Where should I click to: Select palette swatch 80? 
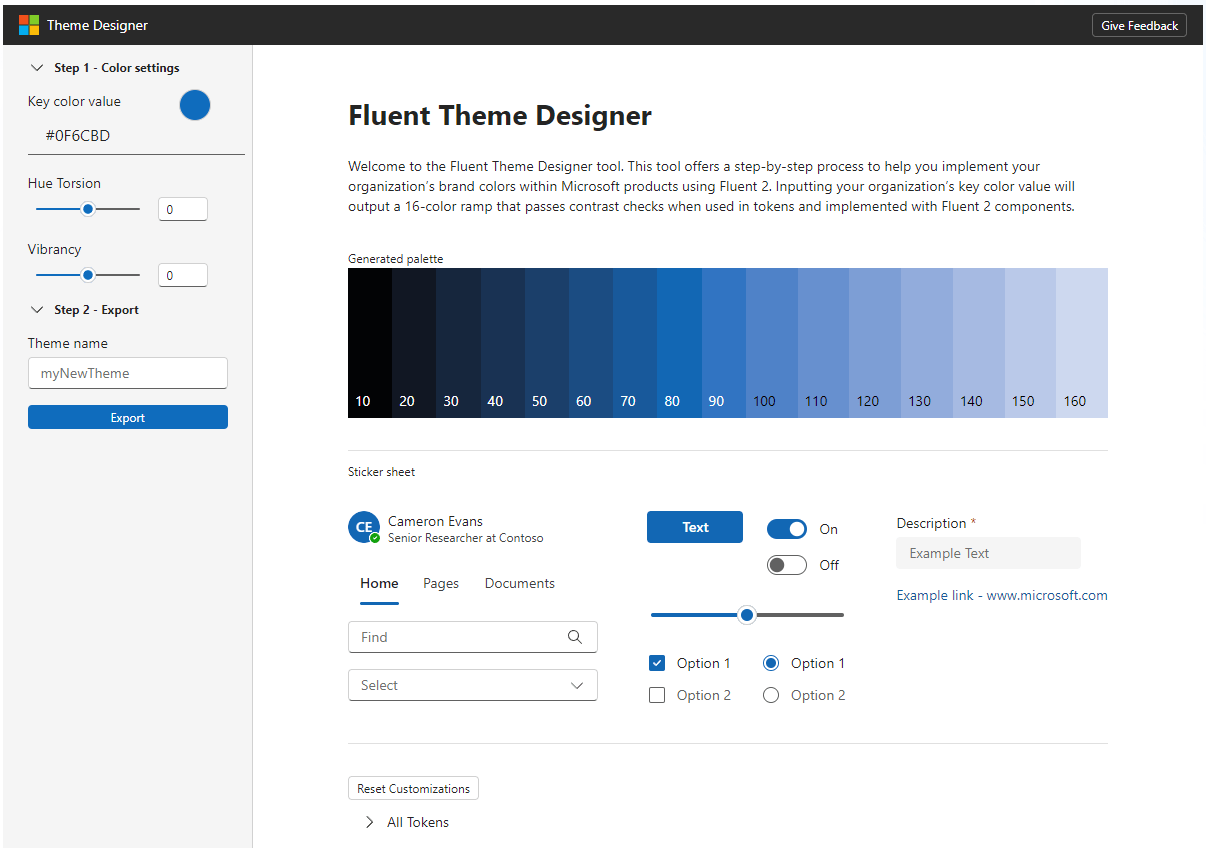(x=679, y=343)
